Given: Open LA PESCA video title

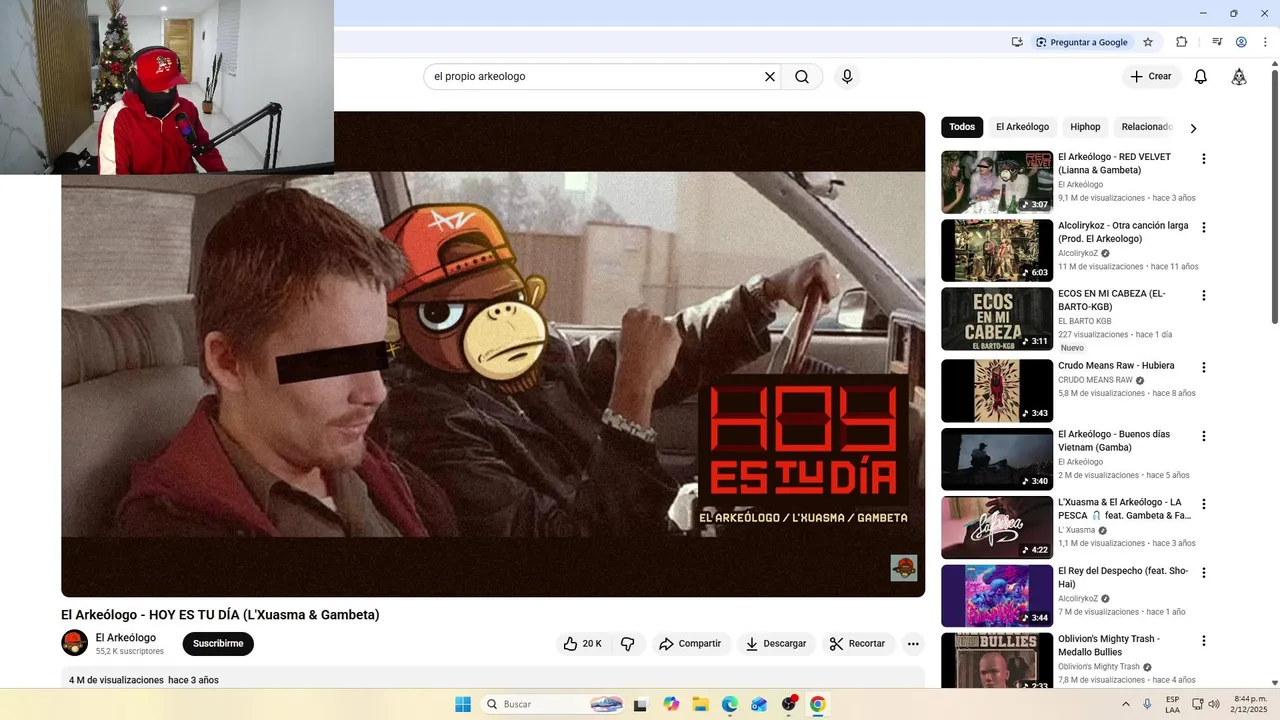Looking at the screenshot, I should click(1125, 509).
